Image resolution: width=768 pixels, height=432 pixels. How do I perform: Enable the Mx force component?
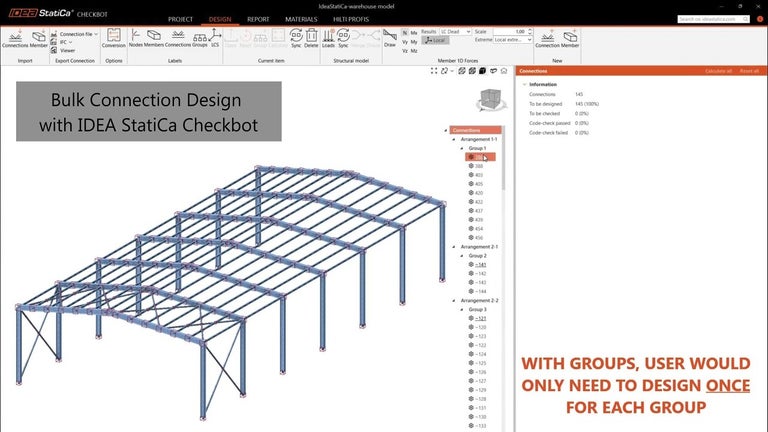click(x=414, y=33)
